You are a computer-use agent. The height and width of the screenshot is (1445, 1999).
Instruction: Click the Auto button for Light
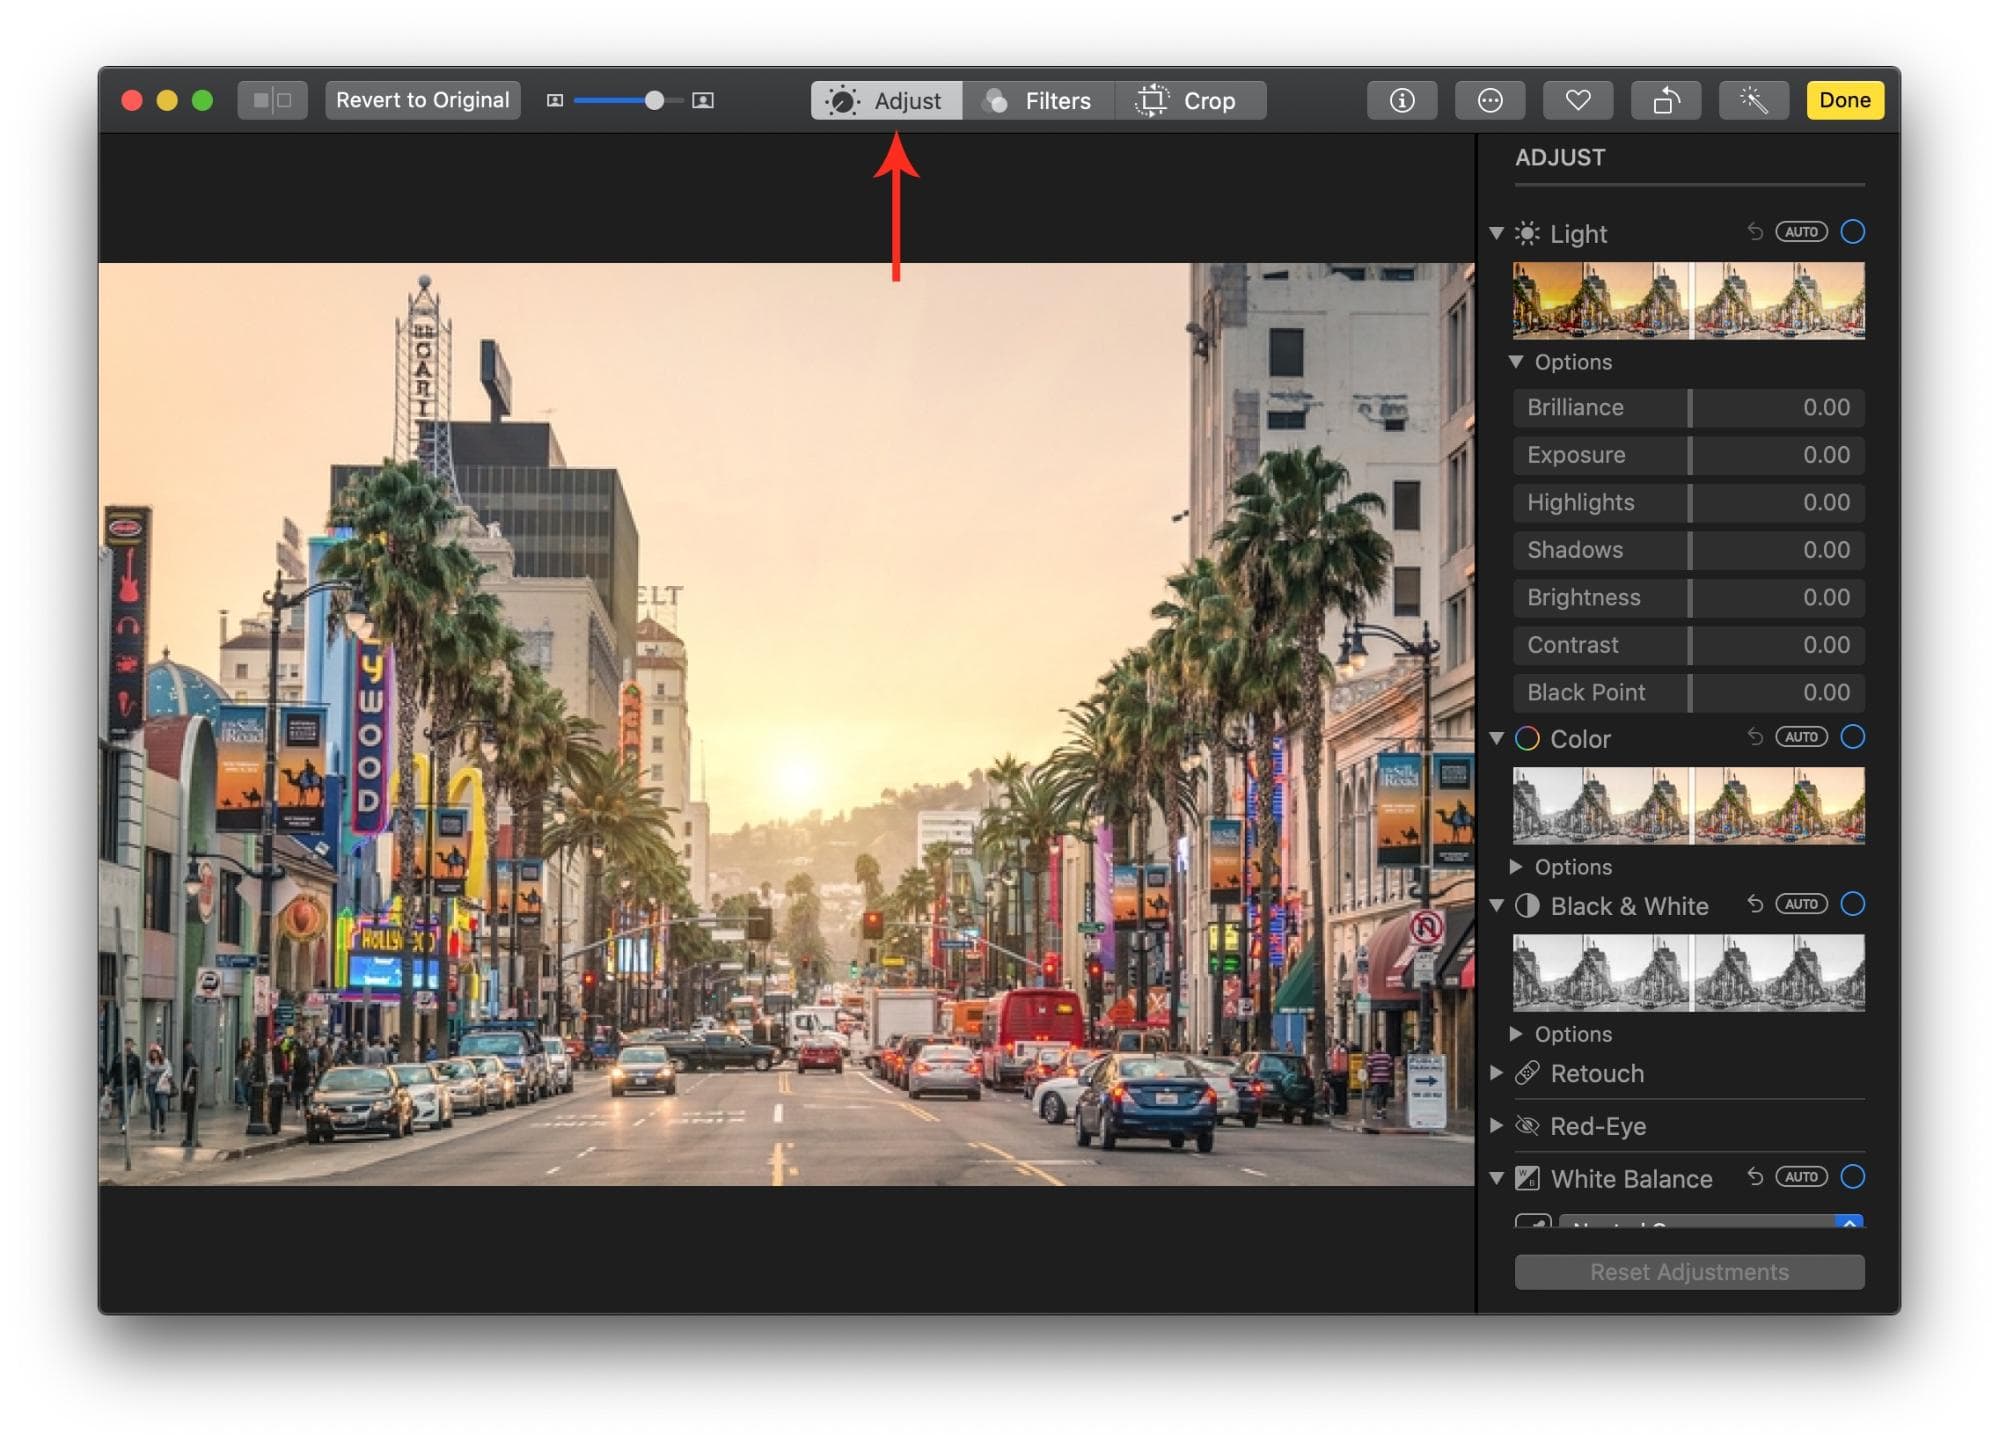tap(1805, 234)
